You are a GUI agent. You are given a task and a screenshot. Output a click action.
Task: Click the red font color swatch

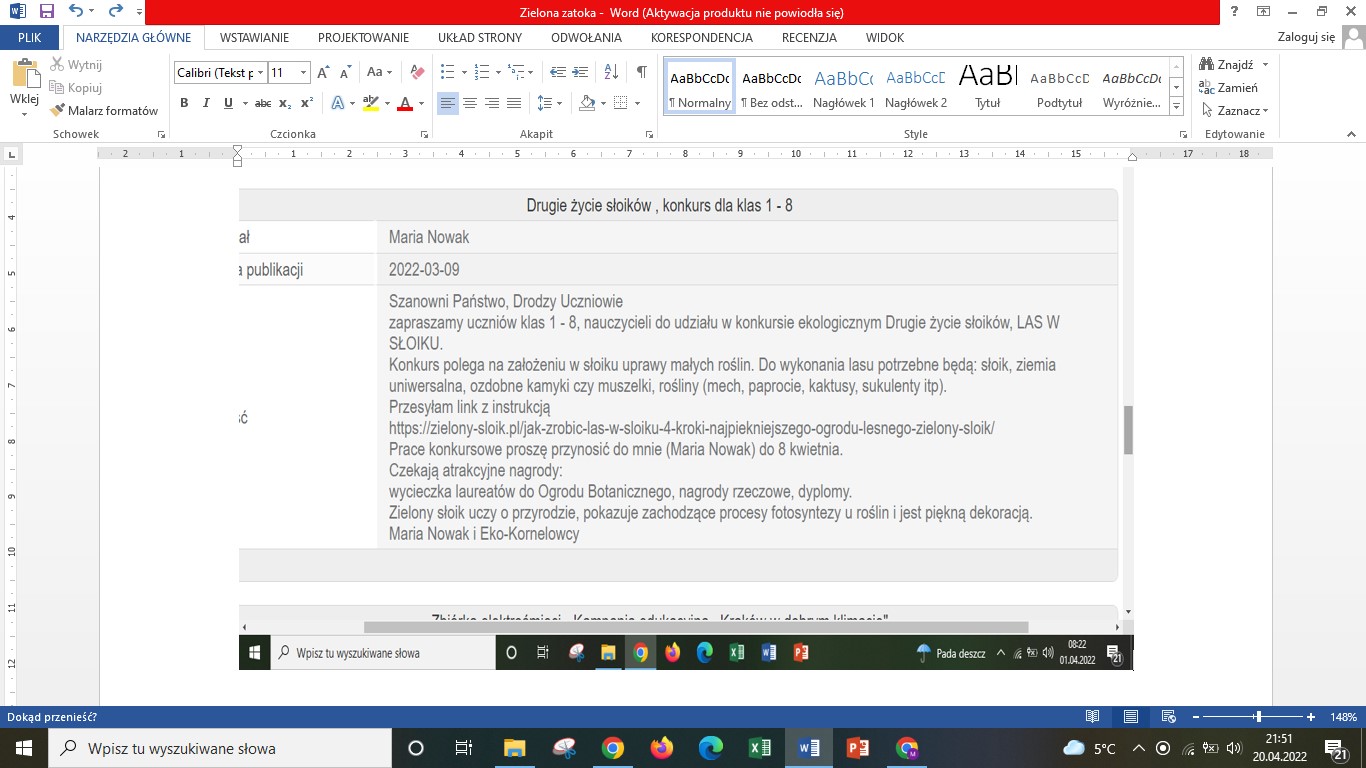coord(405,103)
